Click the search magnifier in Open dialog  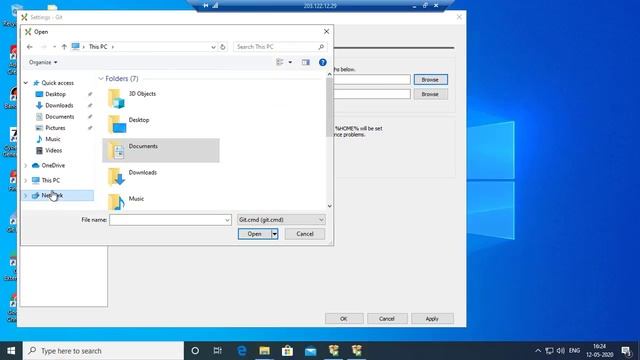point(321,47)
